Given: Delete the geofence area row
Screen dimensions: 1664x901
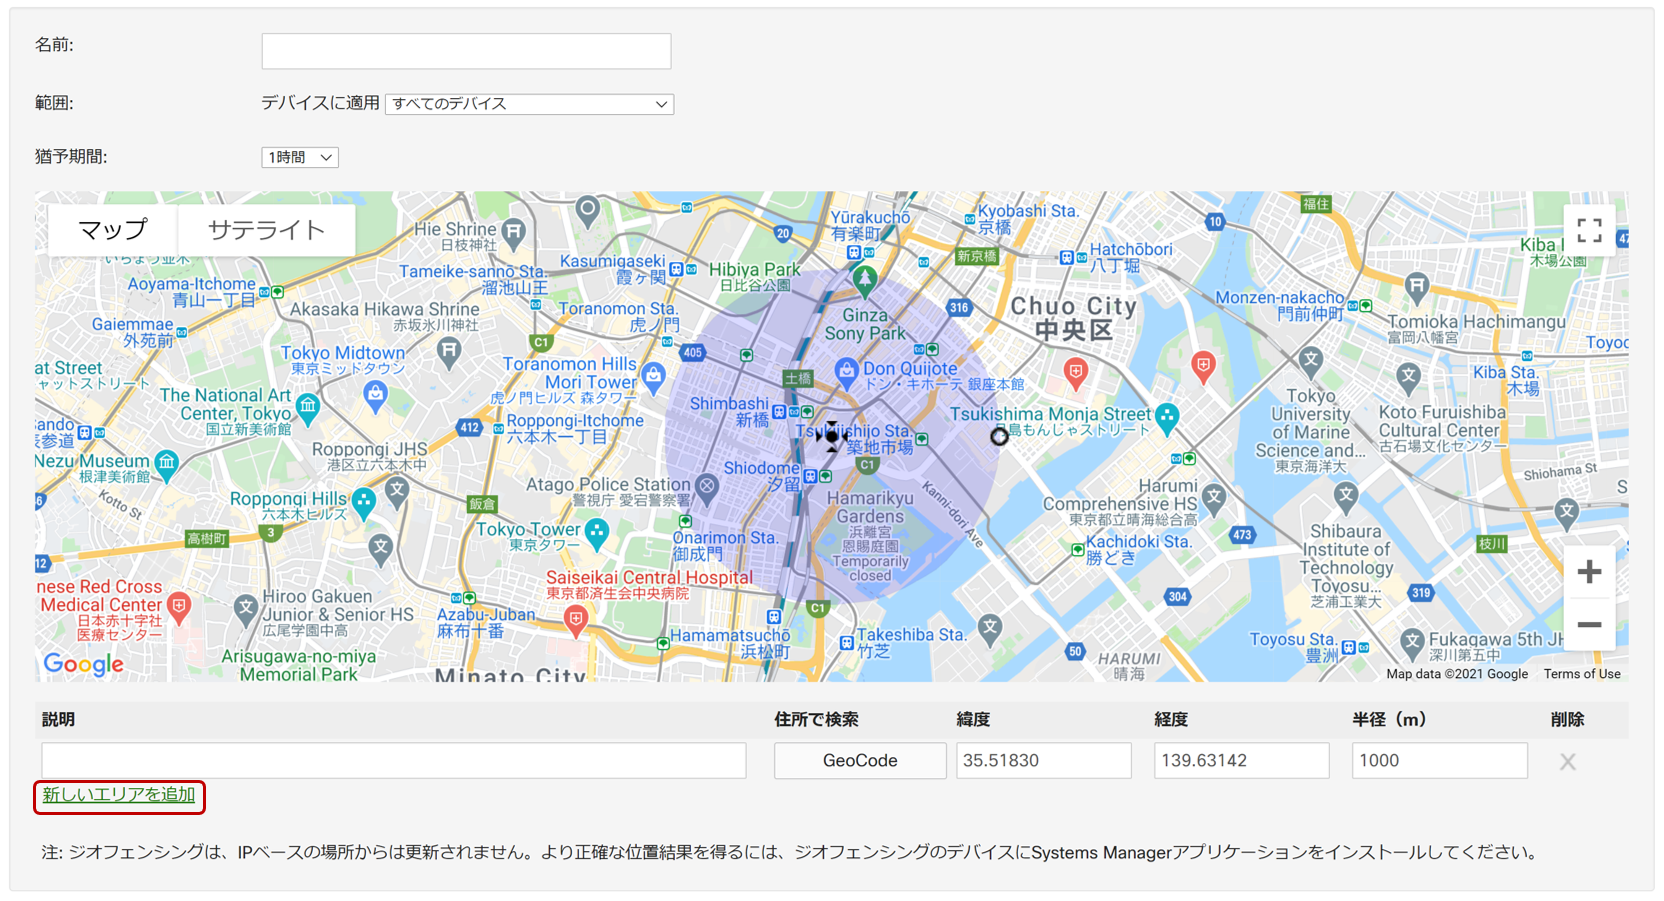Looking at the screenshot, I should pos(1567,762).
